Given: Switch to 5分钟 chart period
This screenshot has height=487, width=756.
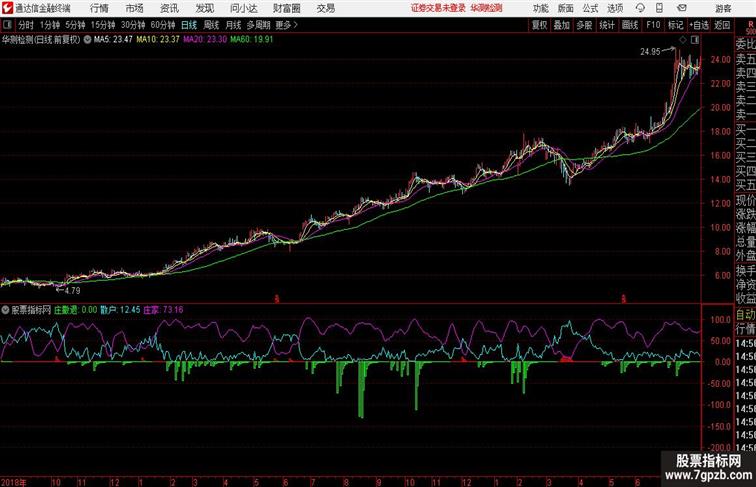Looking at the screenshot, I should (x=75, y=25).
